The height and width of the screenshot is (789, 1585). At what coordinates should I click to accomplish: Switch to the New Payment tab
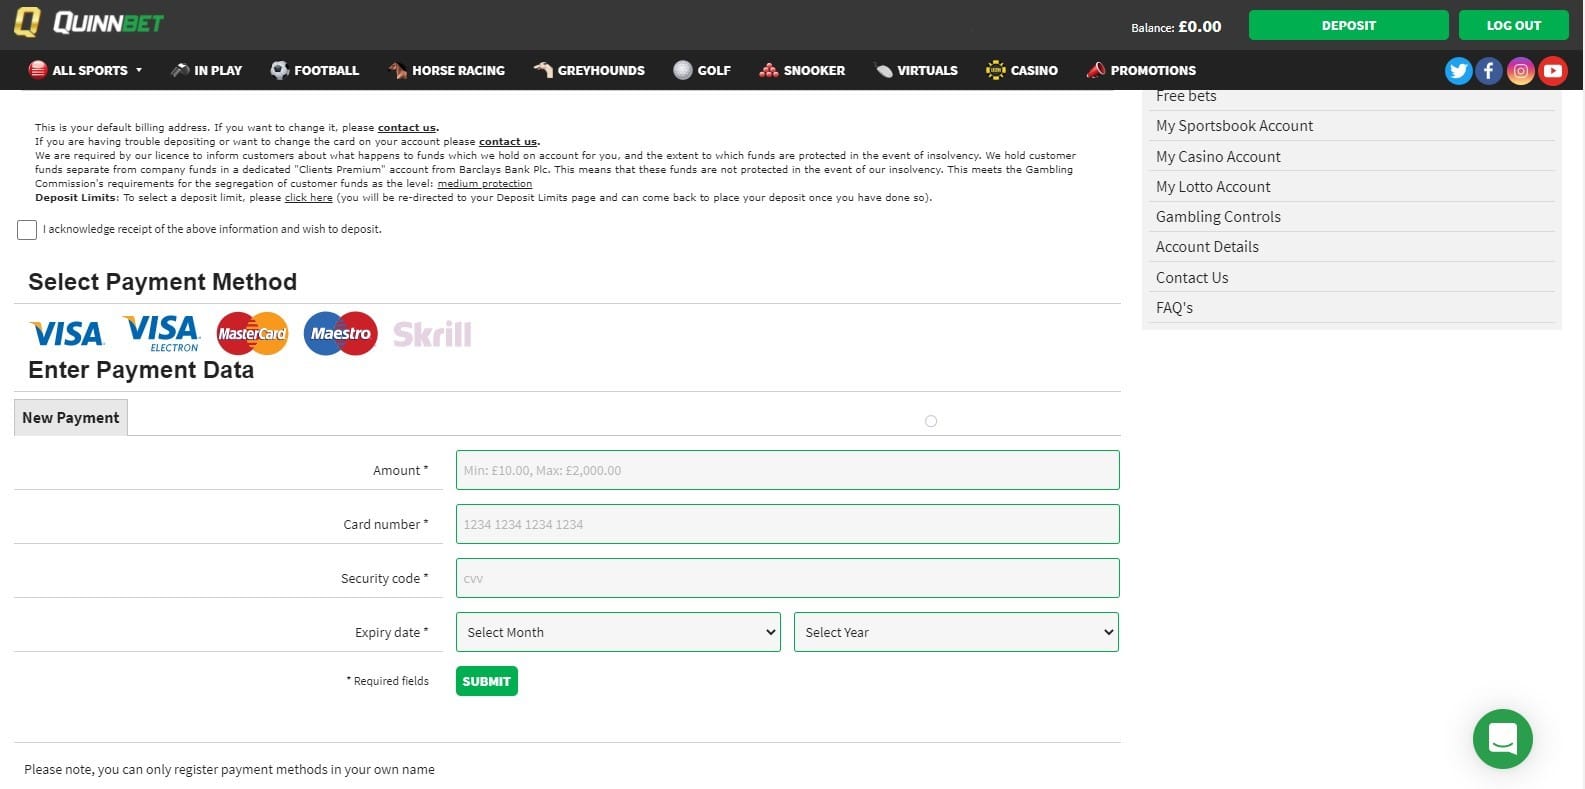tap(71, 418)
